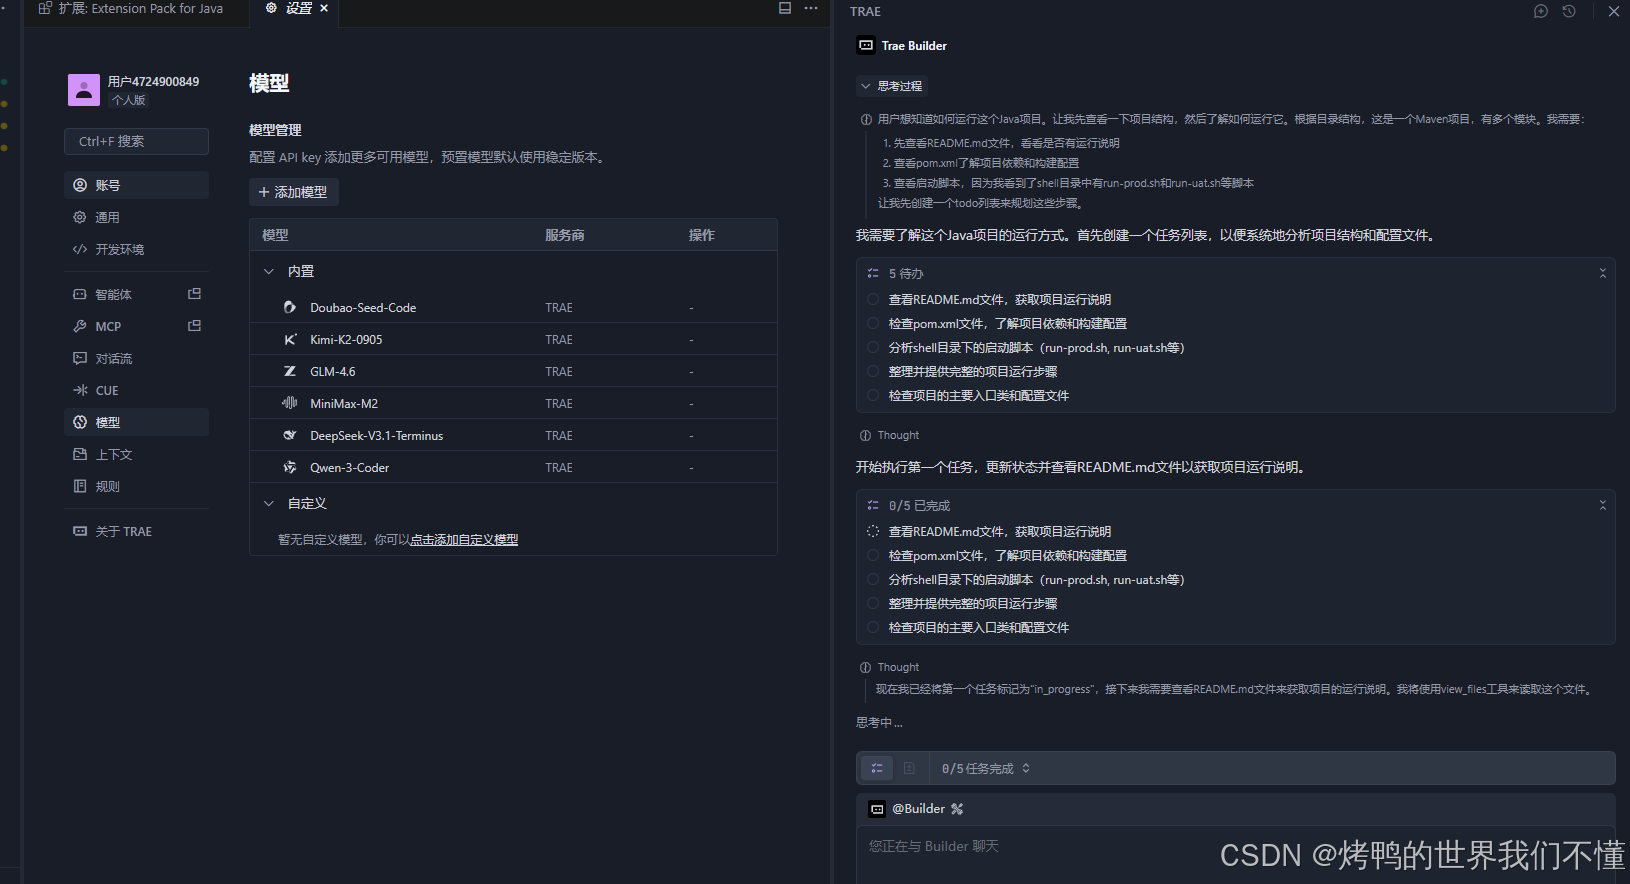This screenshot has width=1630, height=884.
Task: Open the CUE settings section
Action: click(136, 390)
